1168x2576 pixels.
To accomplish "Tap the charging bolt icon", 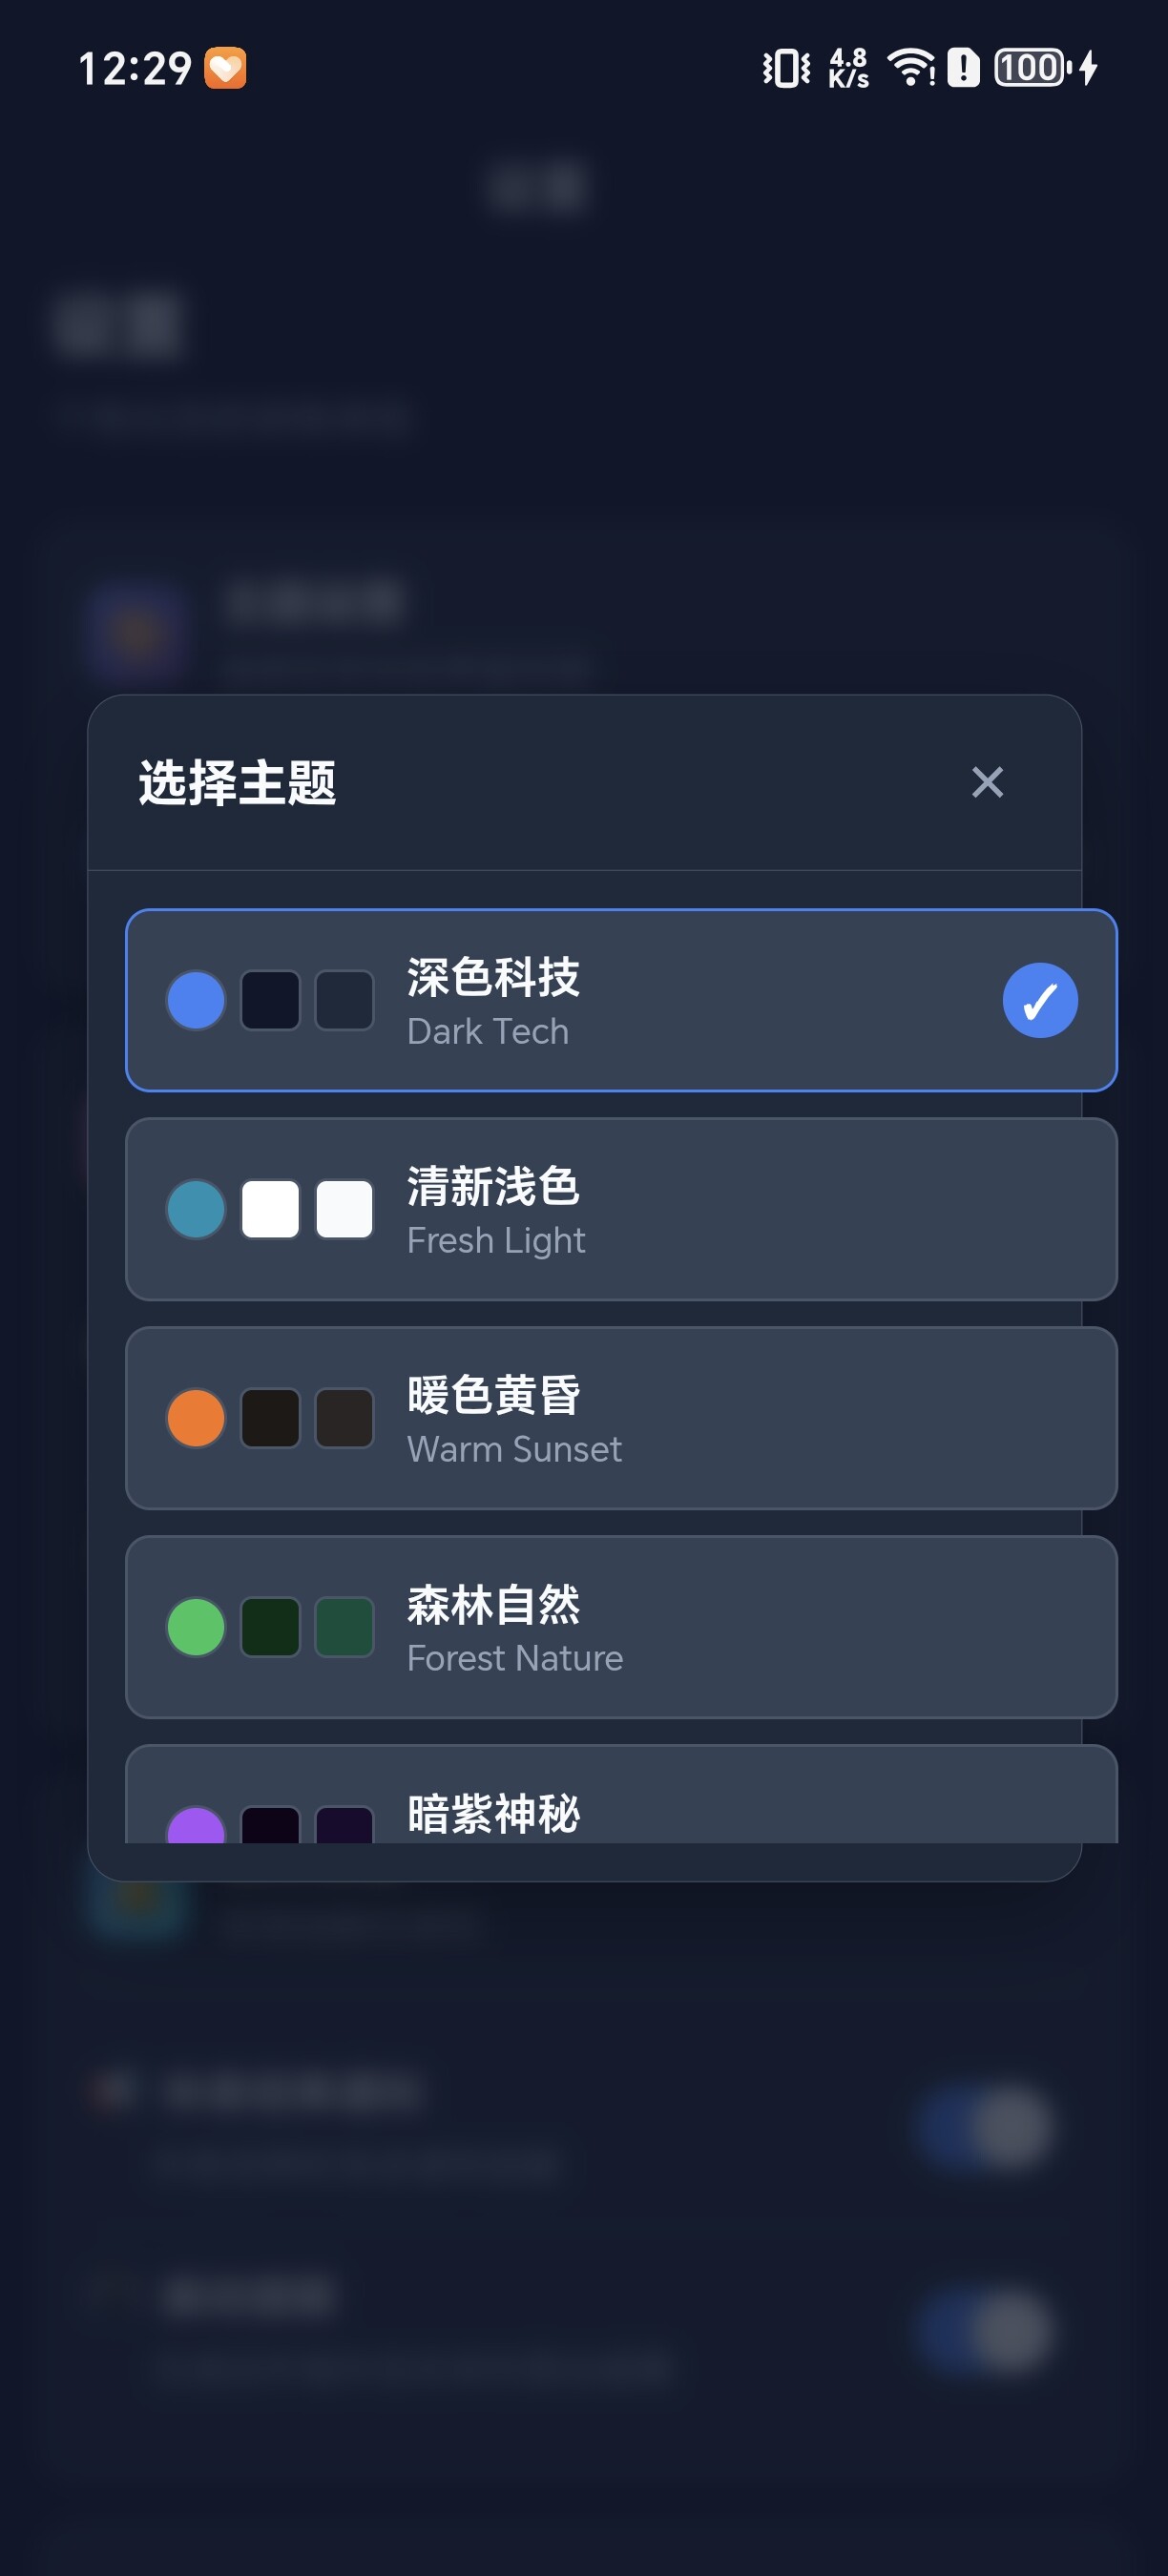I will pos(1089,68).
